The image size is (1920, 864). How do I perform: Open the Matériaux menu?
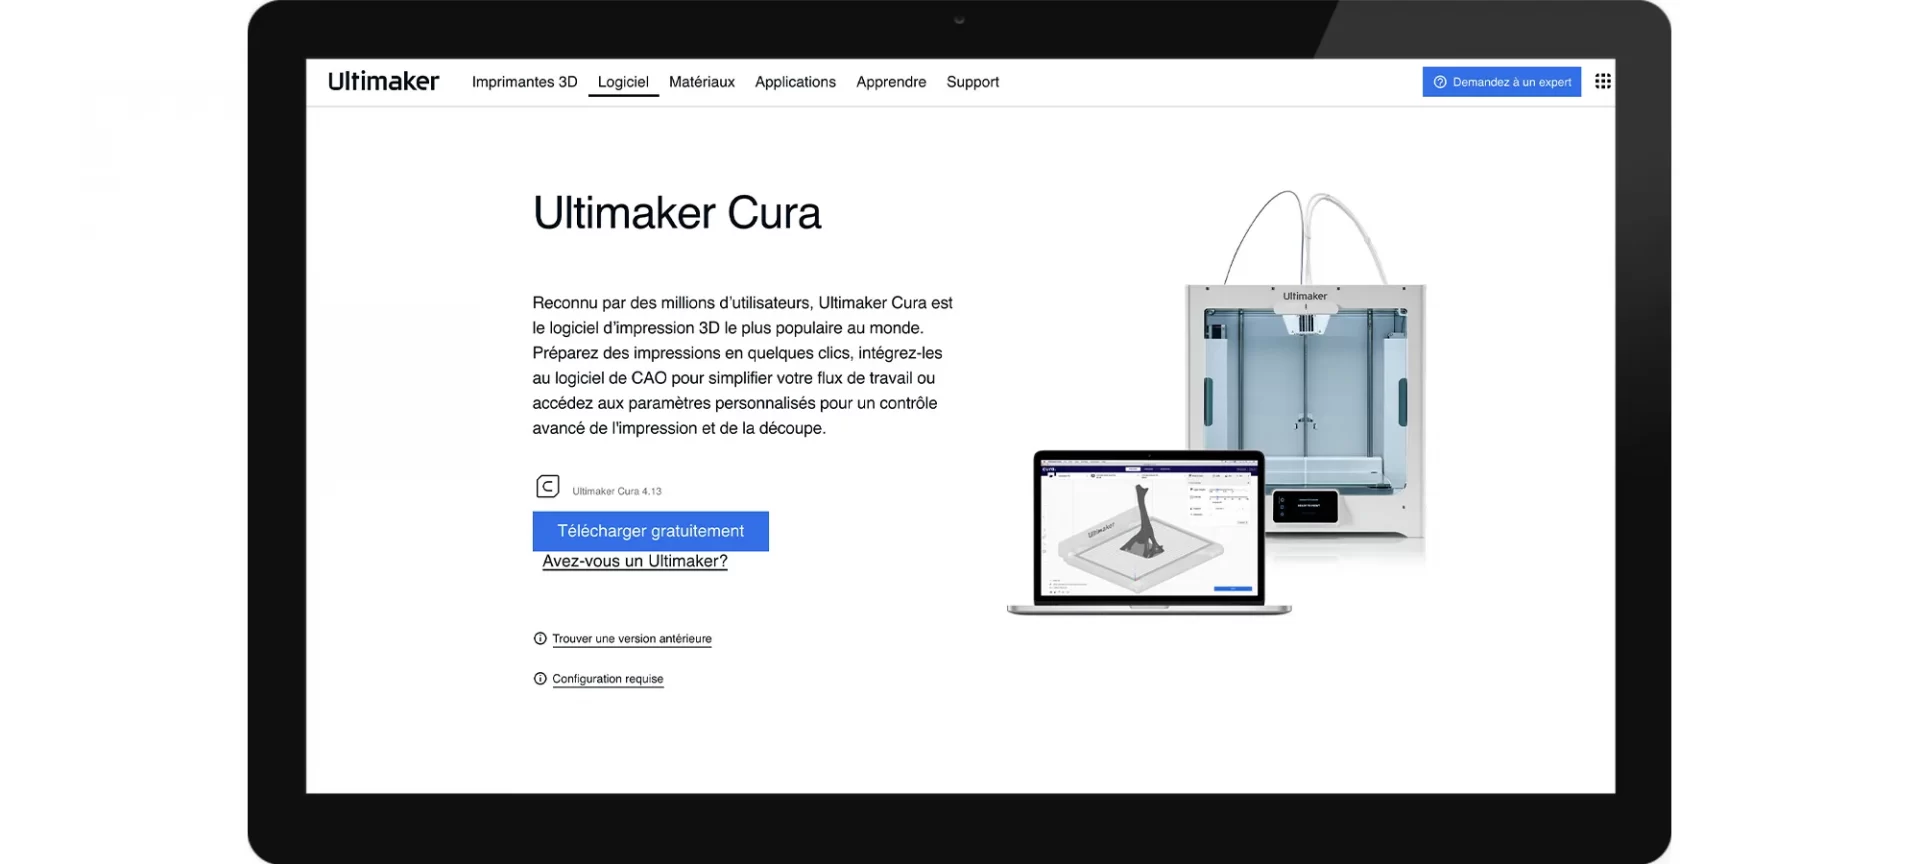(x=701, y=82)
